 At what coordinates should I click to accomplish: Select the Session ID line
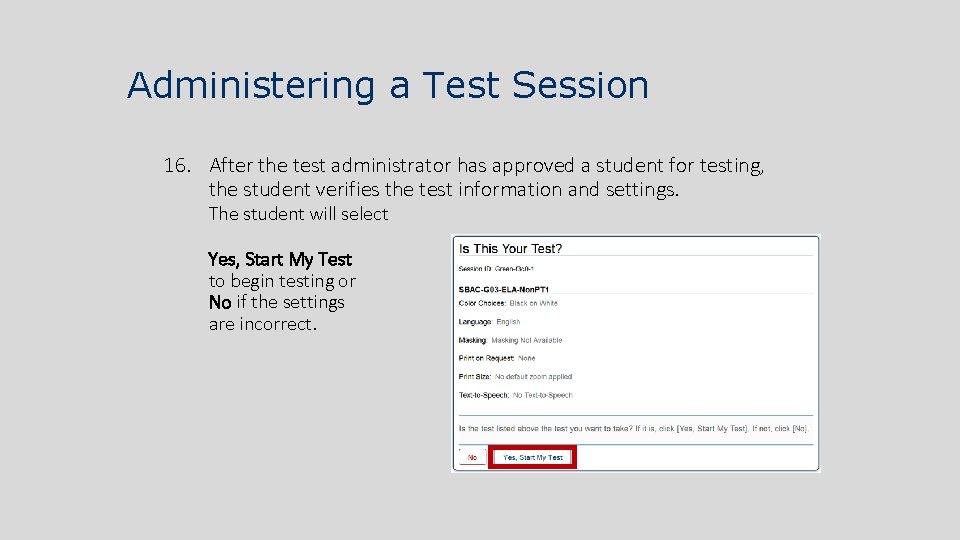coord(496,269)
